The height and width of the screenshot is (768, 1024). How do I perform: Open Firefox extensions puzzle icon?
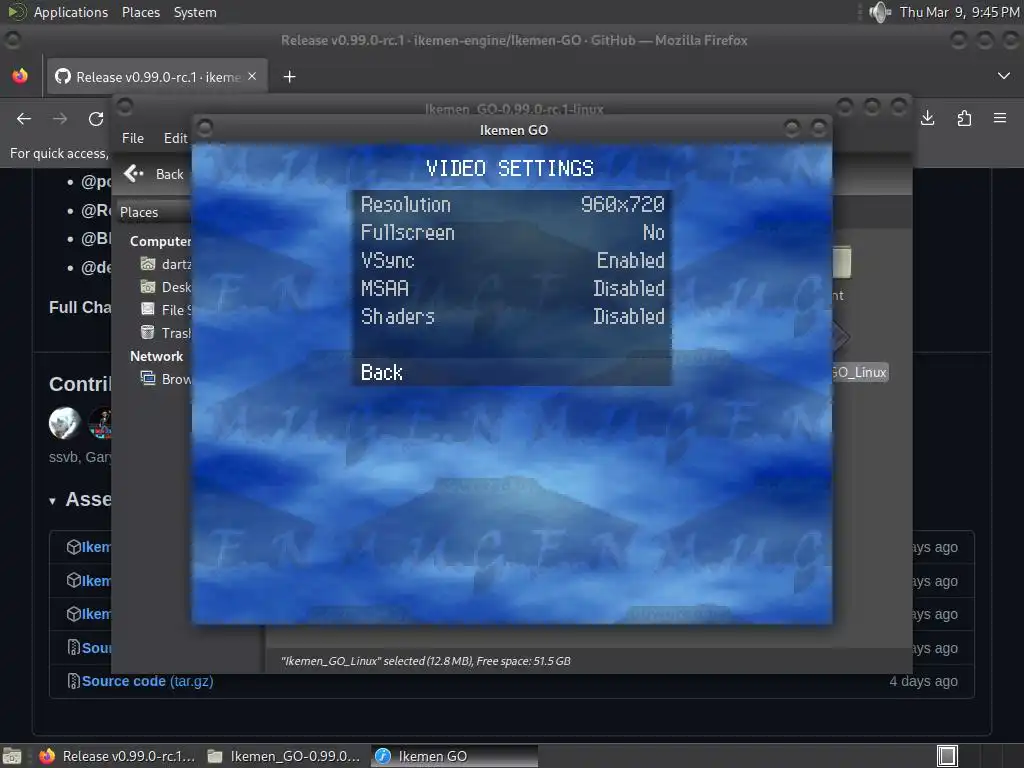coord(964,118)
